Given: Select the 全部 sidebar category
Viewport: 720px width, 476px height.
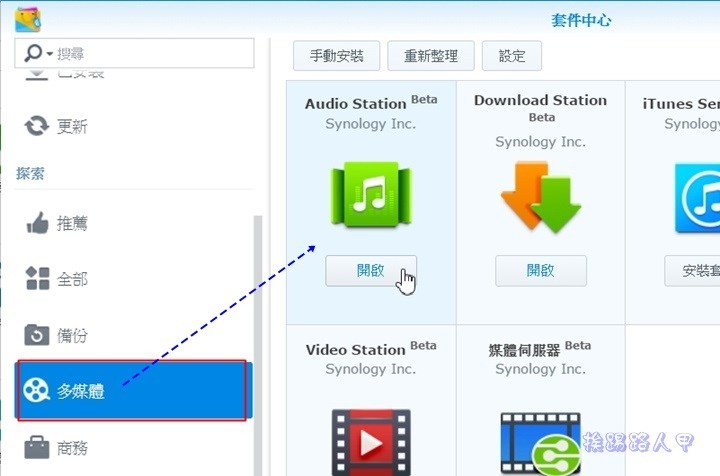Looking at the screenshot, I should [134, 279].
